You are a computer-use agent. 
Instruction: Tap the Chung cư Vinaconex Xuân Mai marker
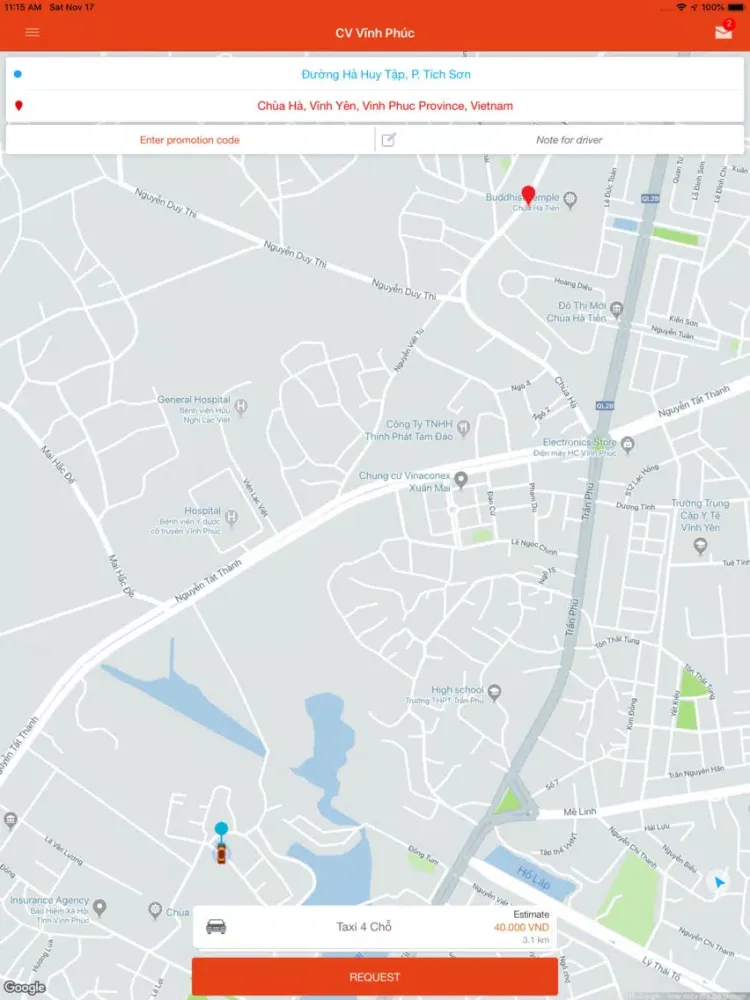click(460, 479)
